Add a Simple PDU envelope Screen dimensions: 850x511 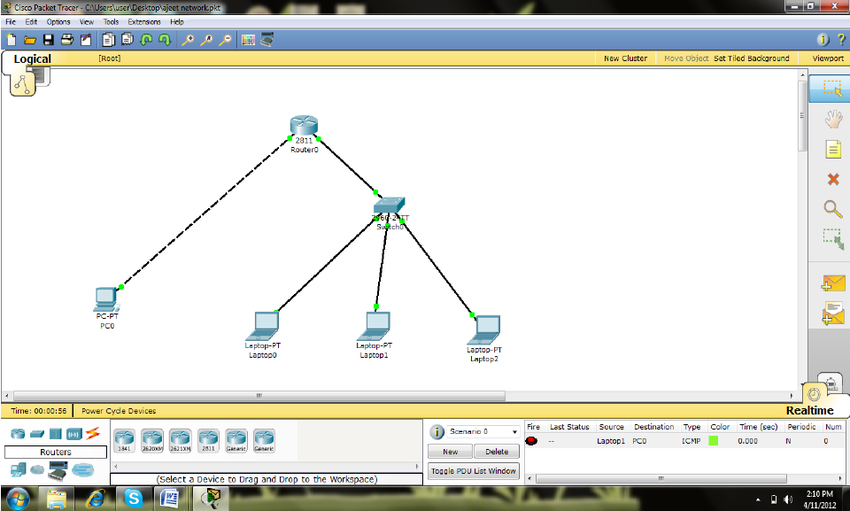[833, 283]
